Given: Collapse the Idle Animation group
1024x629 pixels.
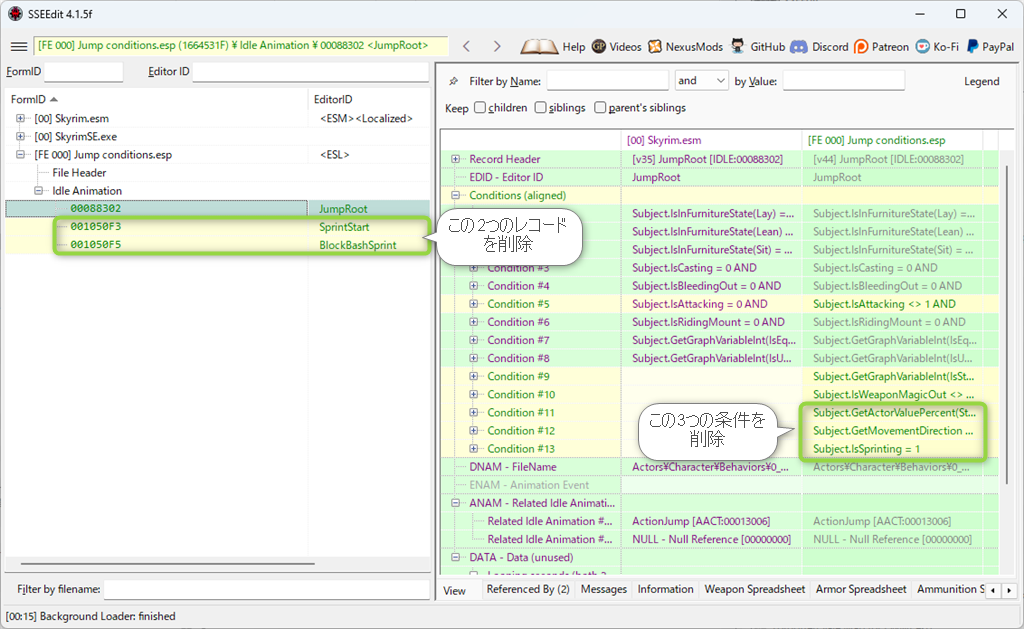Looking at the screenshot, I should click(x=39, y=191).
